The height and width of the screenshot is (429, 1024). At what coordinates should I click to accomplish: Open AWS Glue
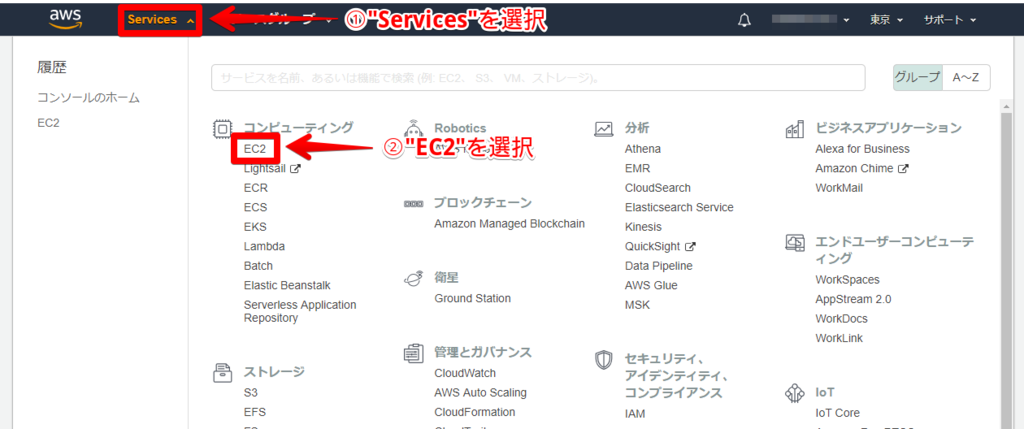coord(651,286)
